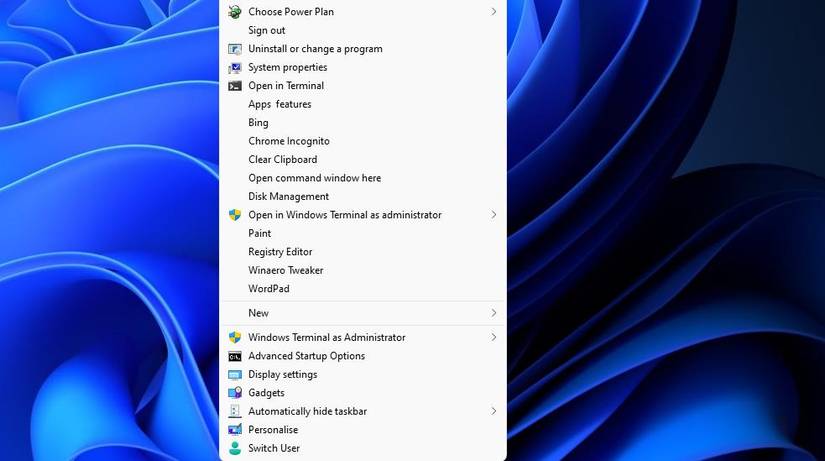Click the System properties monitor icon
This screenshot has width=825, height=461.
235,67
